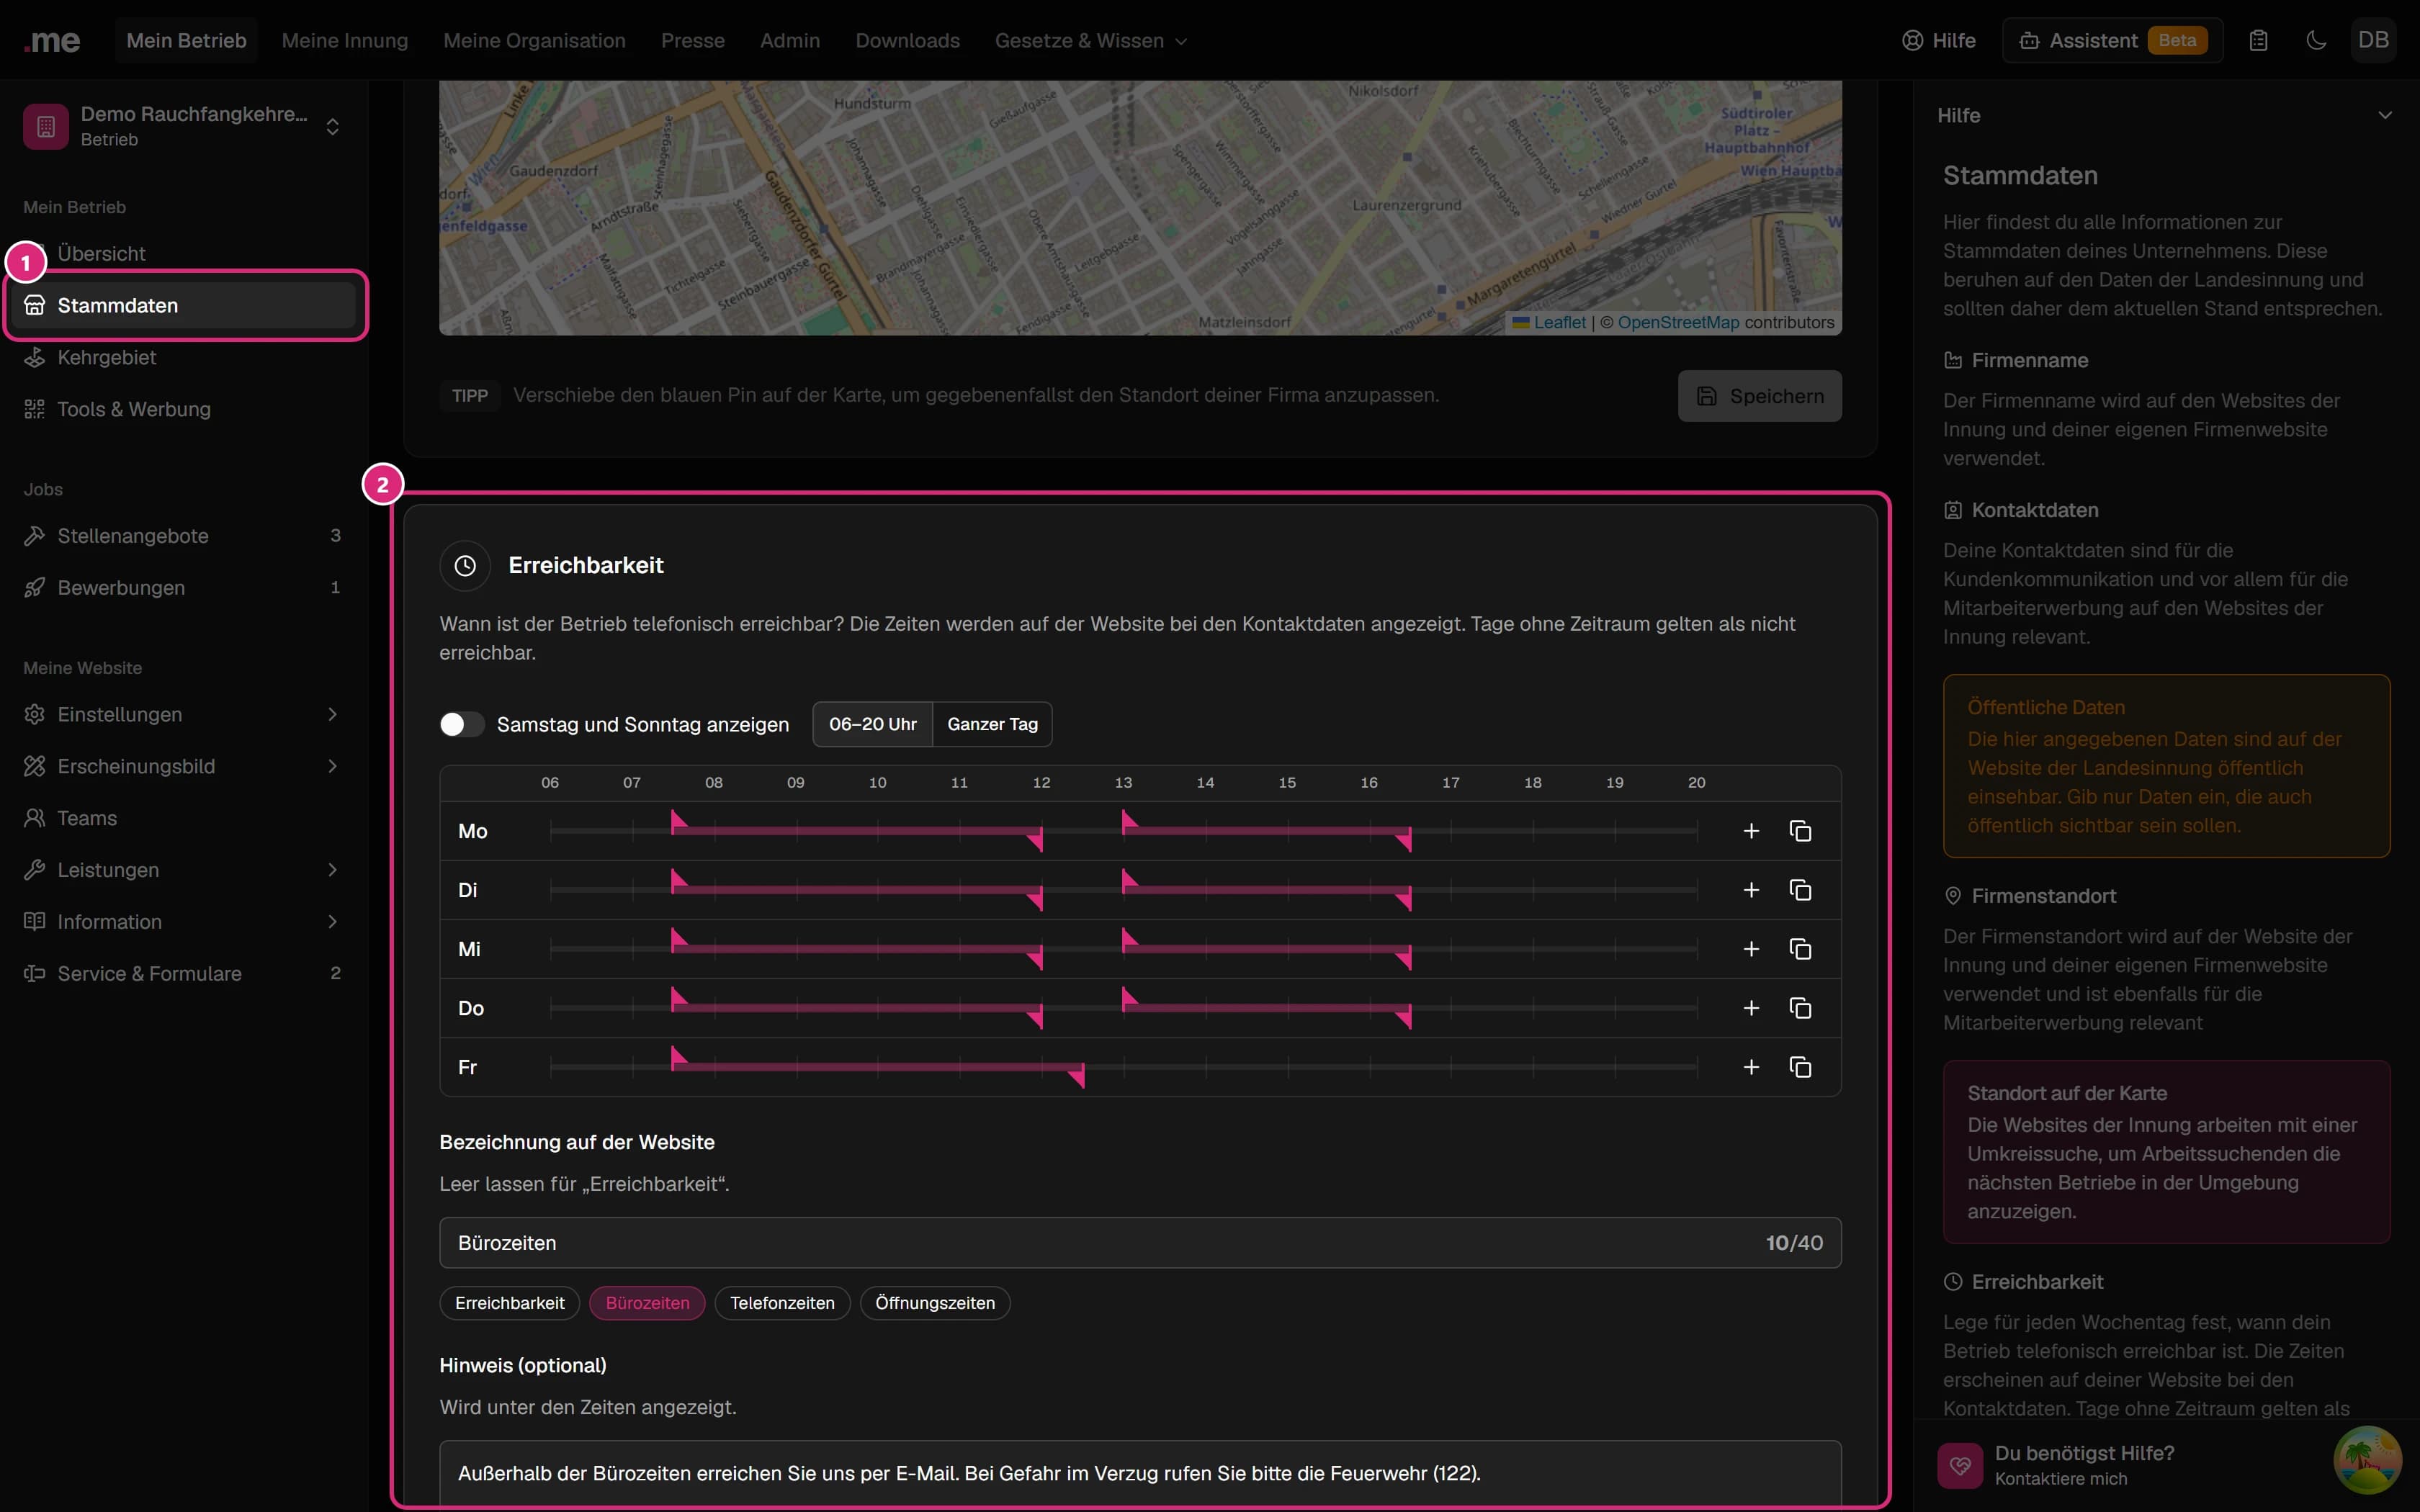
Task: Add a time range for Monday
Action: tap(1751, 831)
